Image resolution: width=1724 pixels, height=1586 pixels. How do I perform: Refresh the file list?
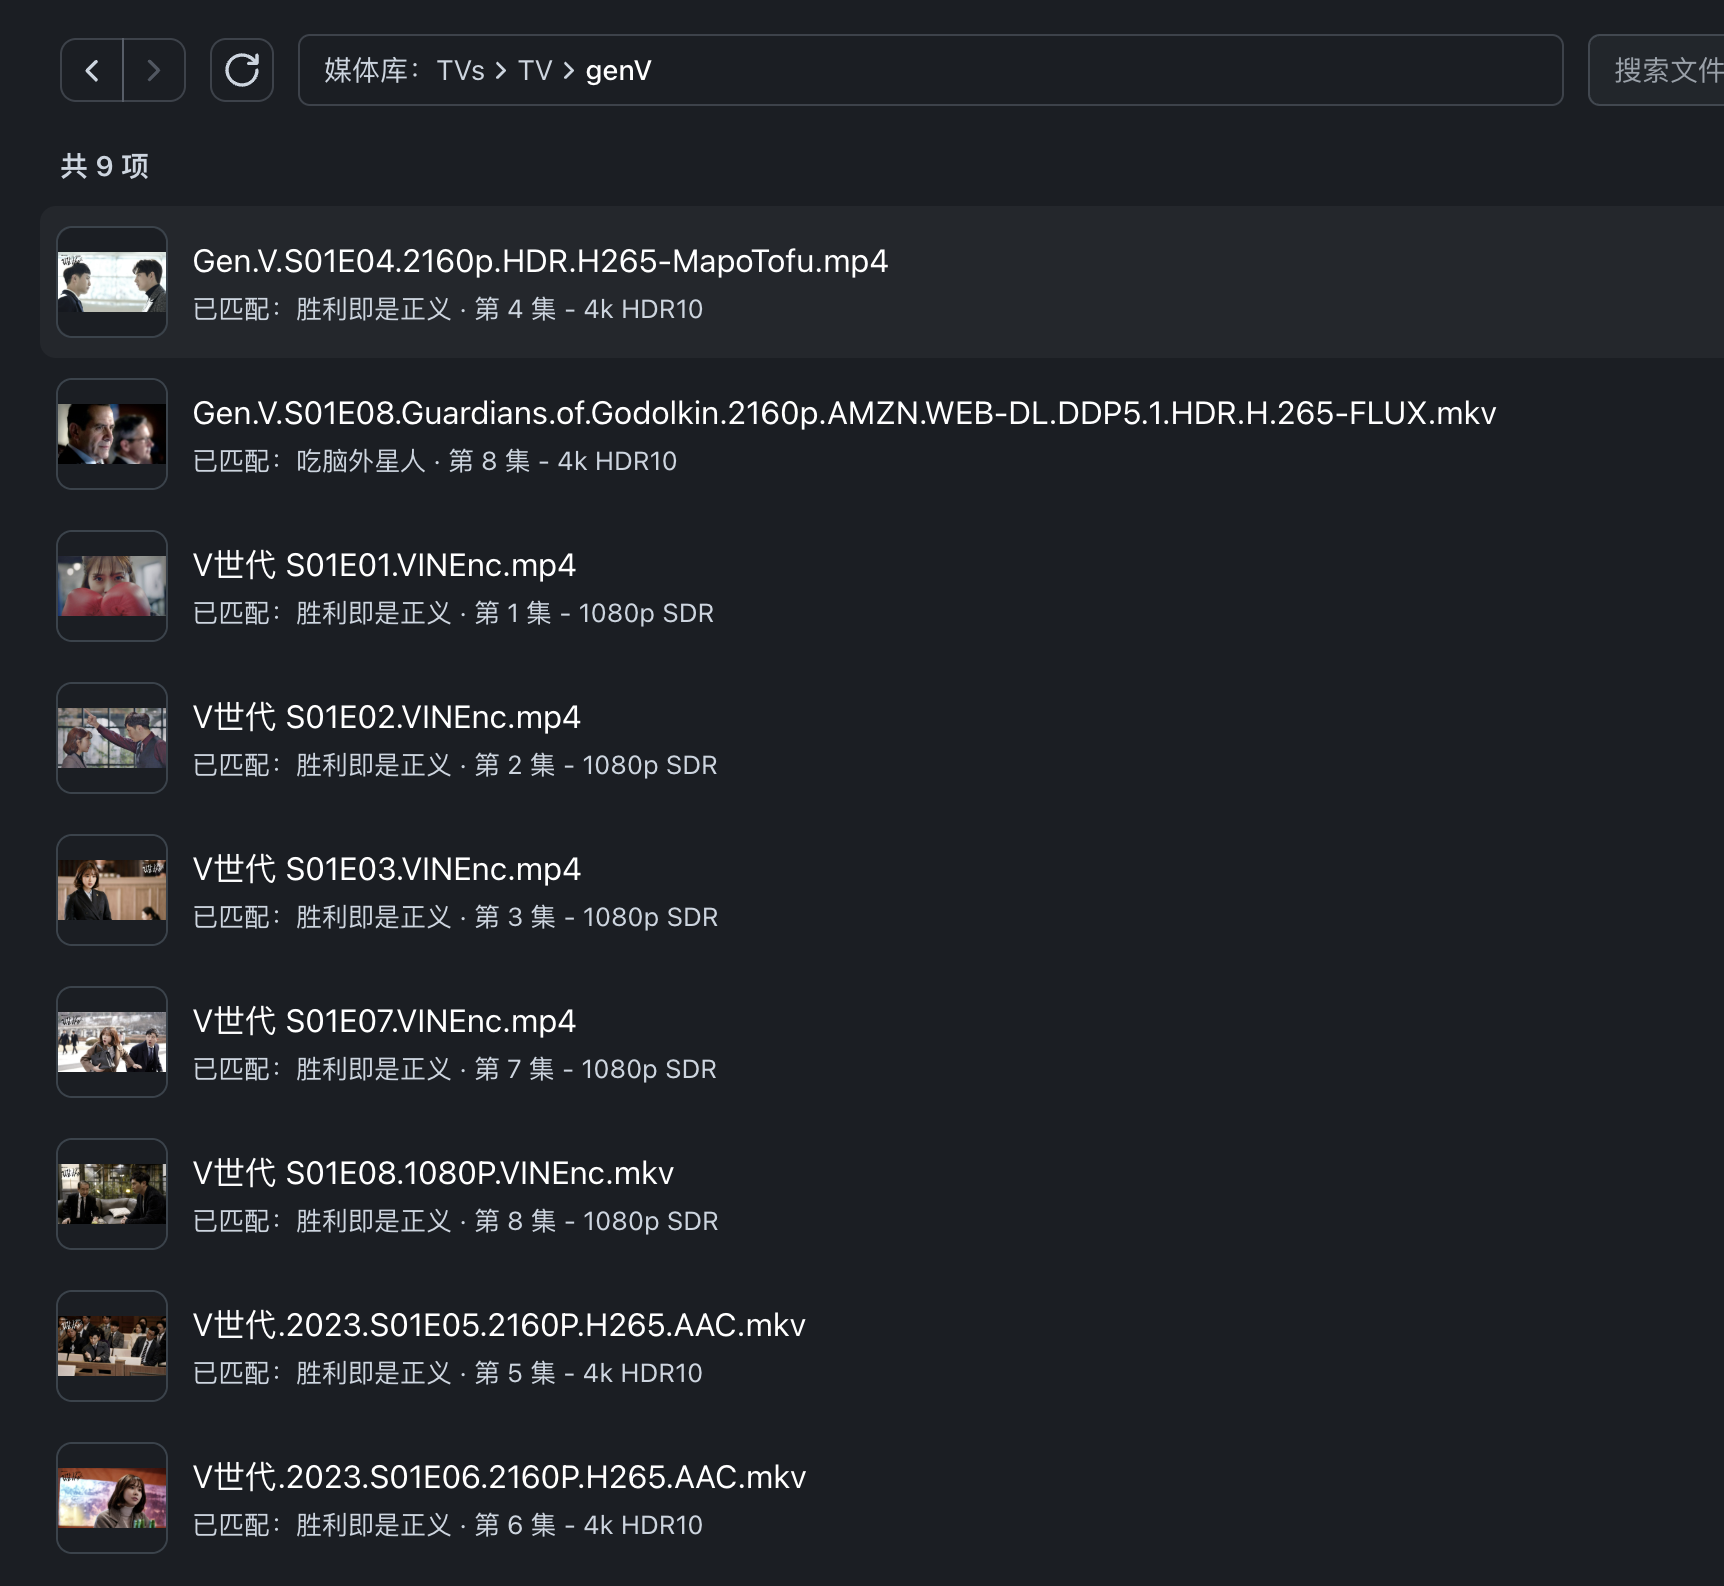click(242, 70)
